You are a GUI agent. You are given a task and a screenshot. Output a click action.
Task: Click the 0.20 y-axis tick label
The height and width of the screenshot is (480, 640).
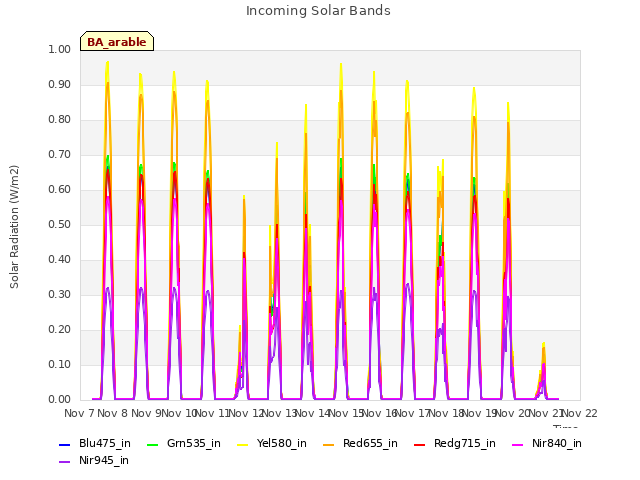(x=60, y=329)
